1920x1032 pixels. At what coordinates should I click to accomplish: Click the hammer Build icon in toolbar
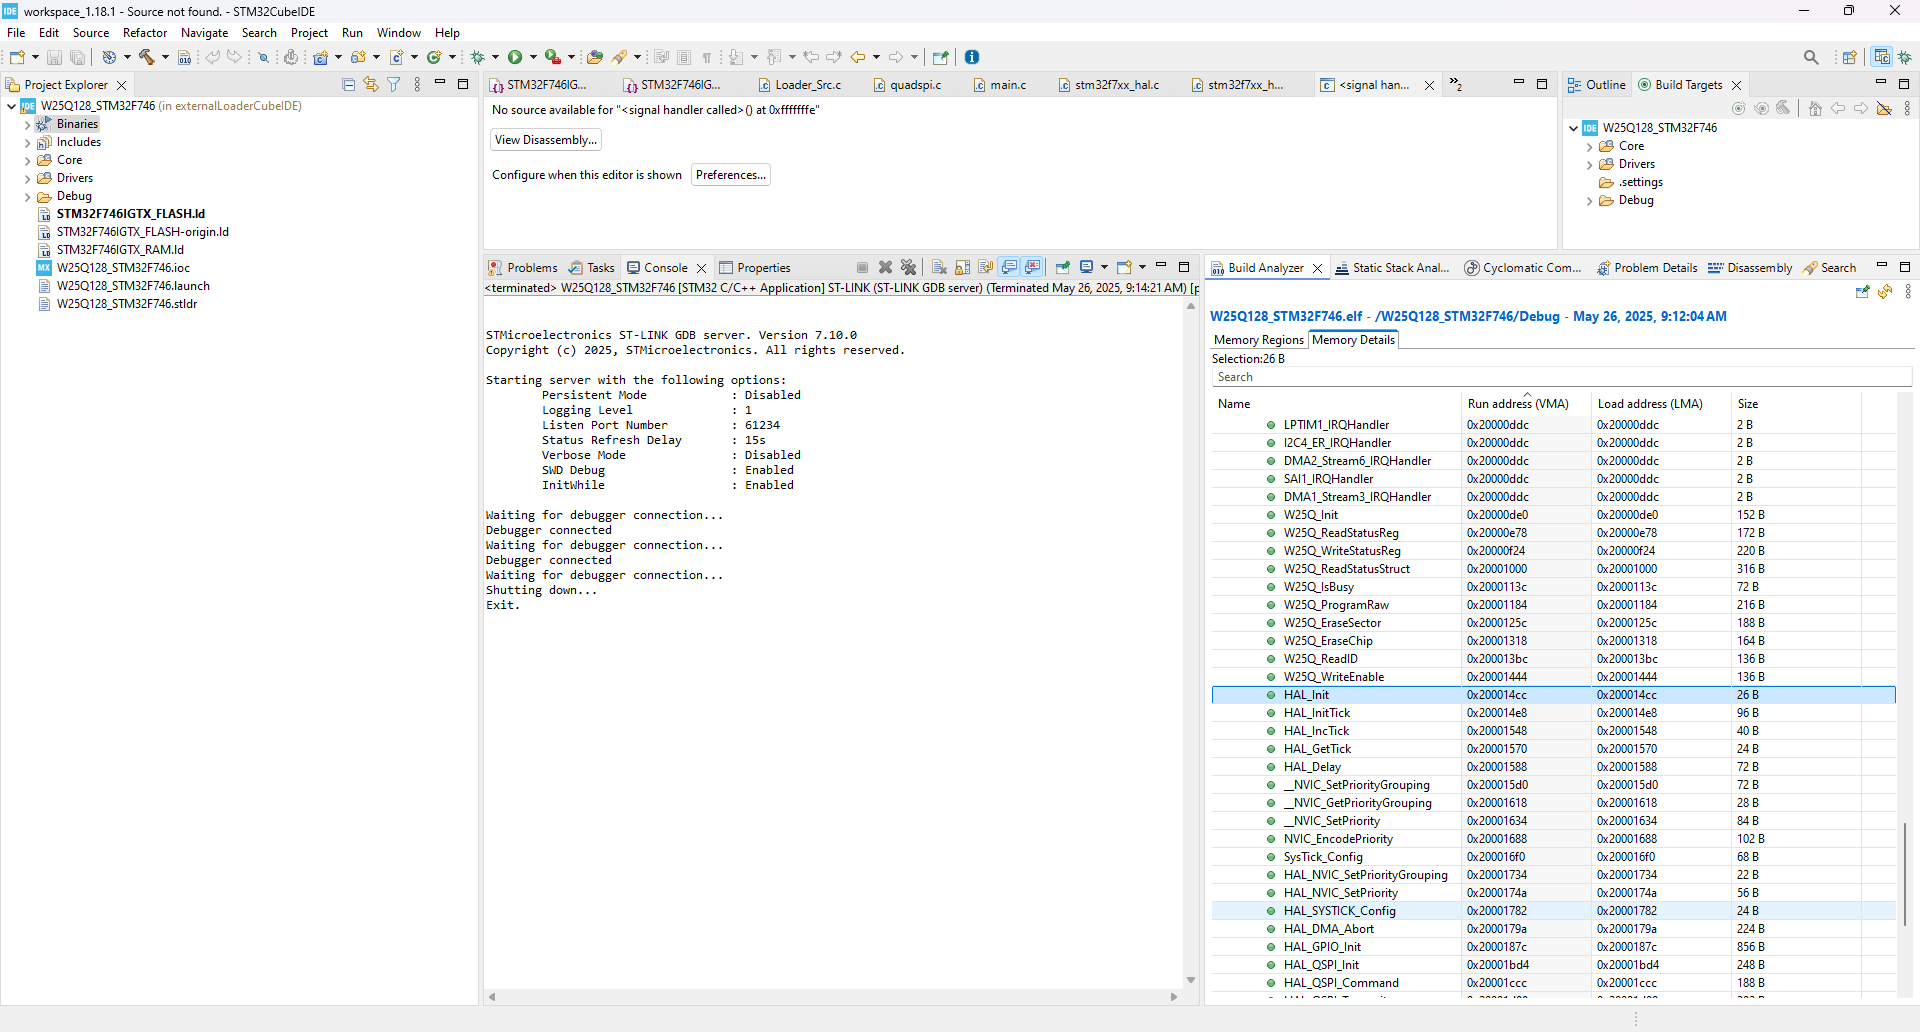tap(147, 57)
